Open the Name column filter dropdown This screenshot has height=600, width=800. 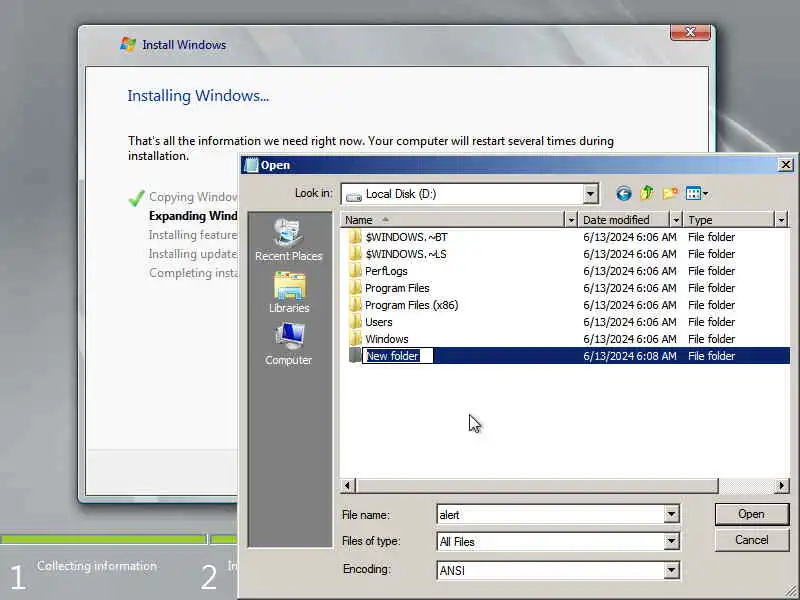571,220
